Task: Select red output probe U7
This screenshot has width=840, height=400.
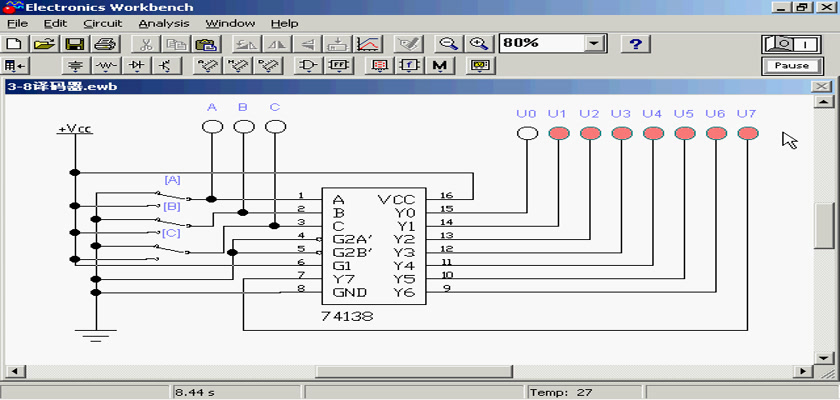Action: [748, 133]
